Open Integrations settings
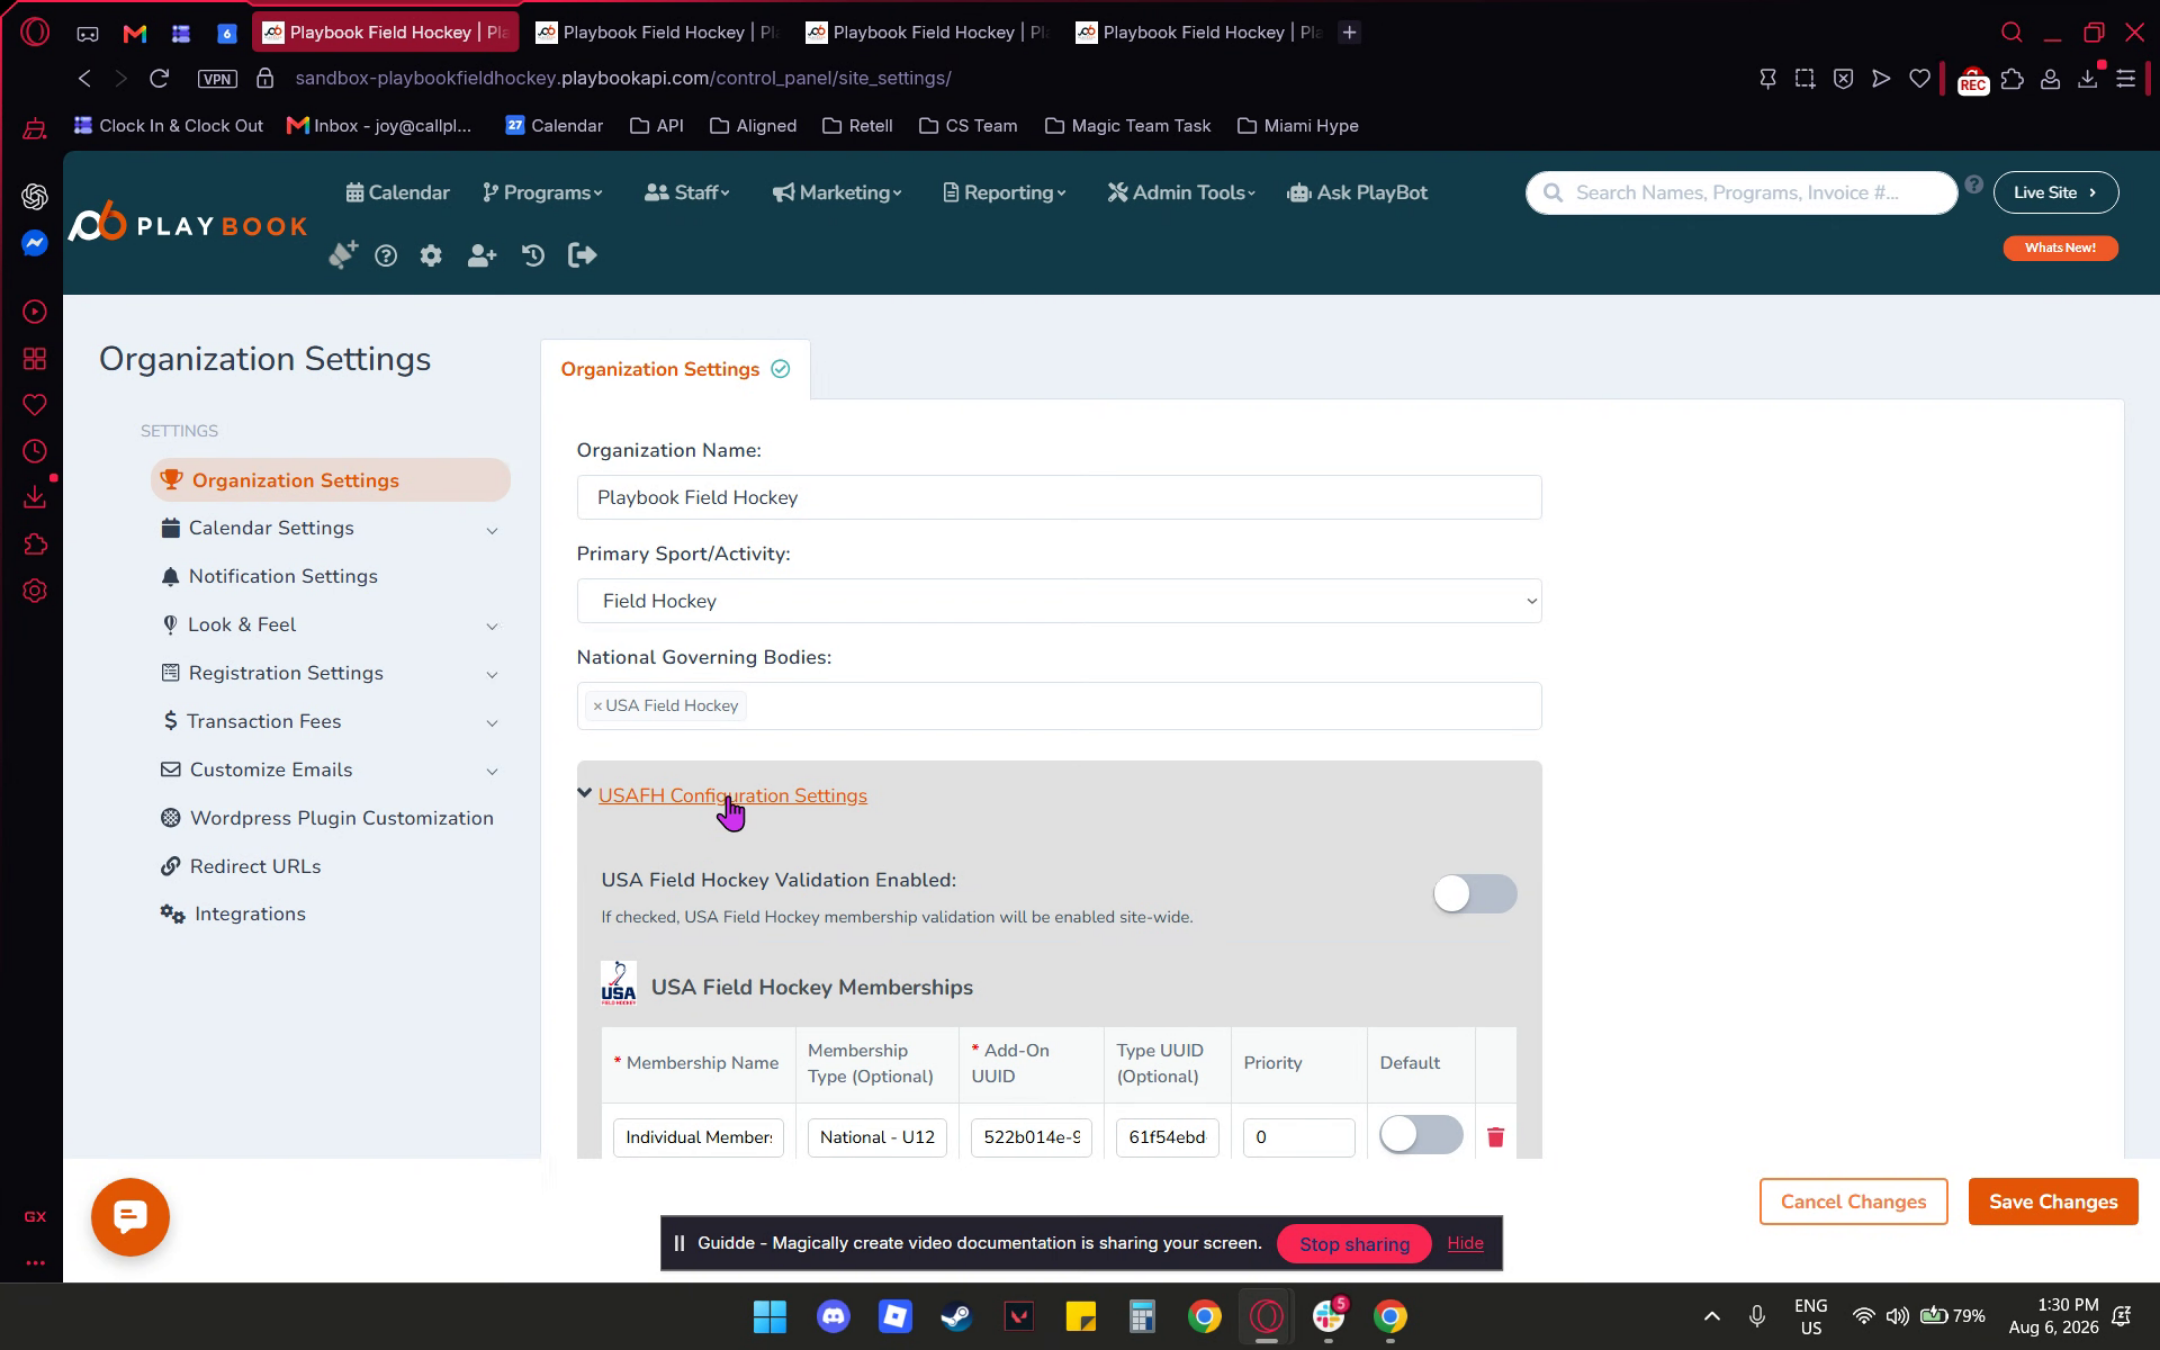The image size is (2160, 1350). [250, 914]
